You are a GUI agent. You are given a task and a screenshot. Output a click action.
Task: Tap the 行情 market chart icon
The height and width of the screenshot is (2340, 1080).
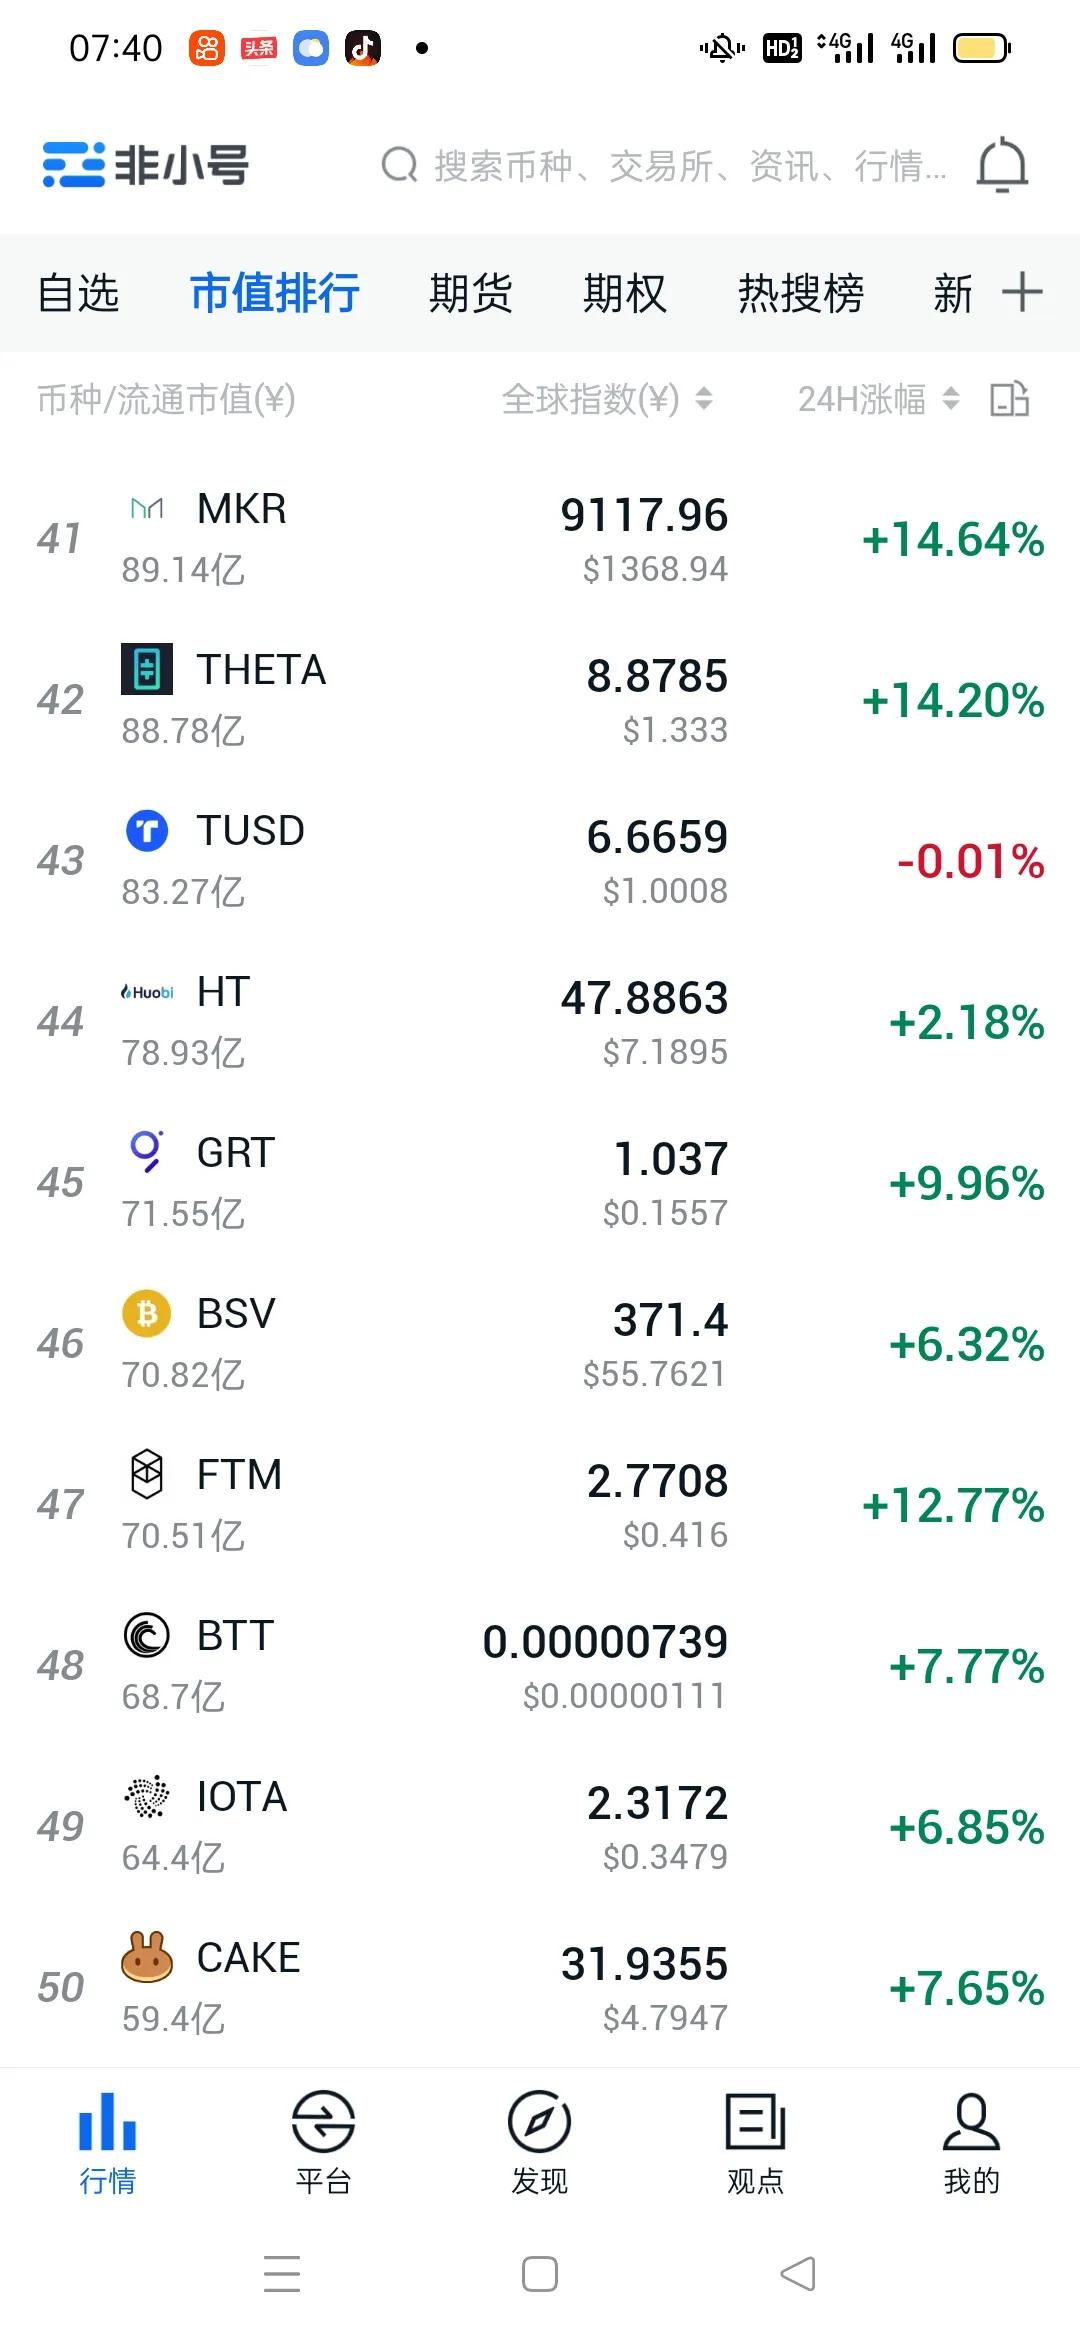tap(107, 2121)
